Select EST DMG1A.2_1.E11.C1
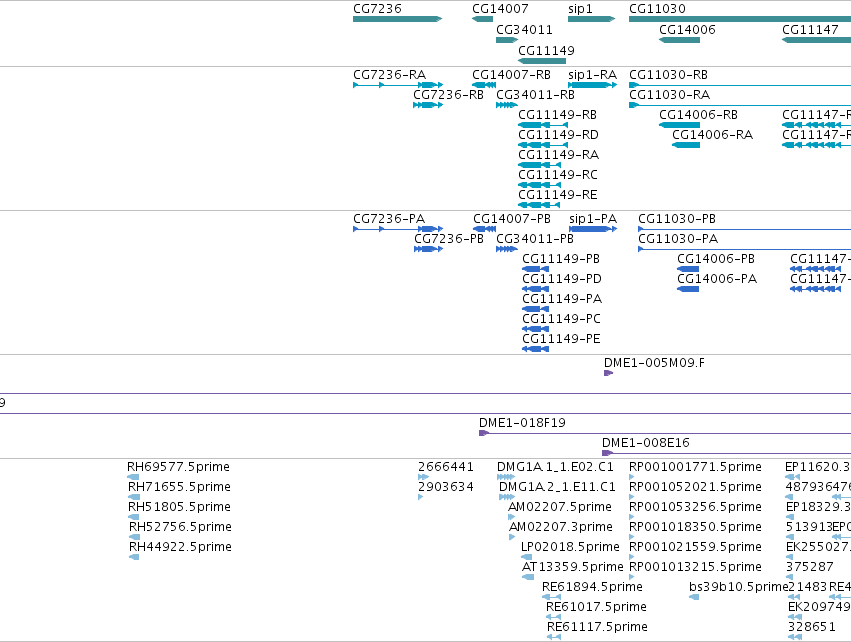Viewport: 851px width, 642px height. pyautogui.click(x=507, y=497)
